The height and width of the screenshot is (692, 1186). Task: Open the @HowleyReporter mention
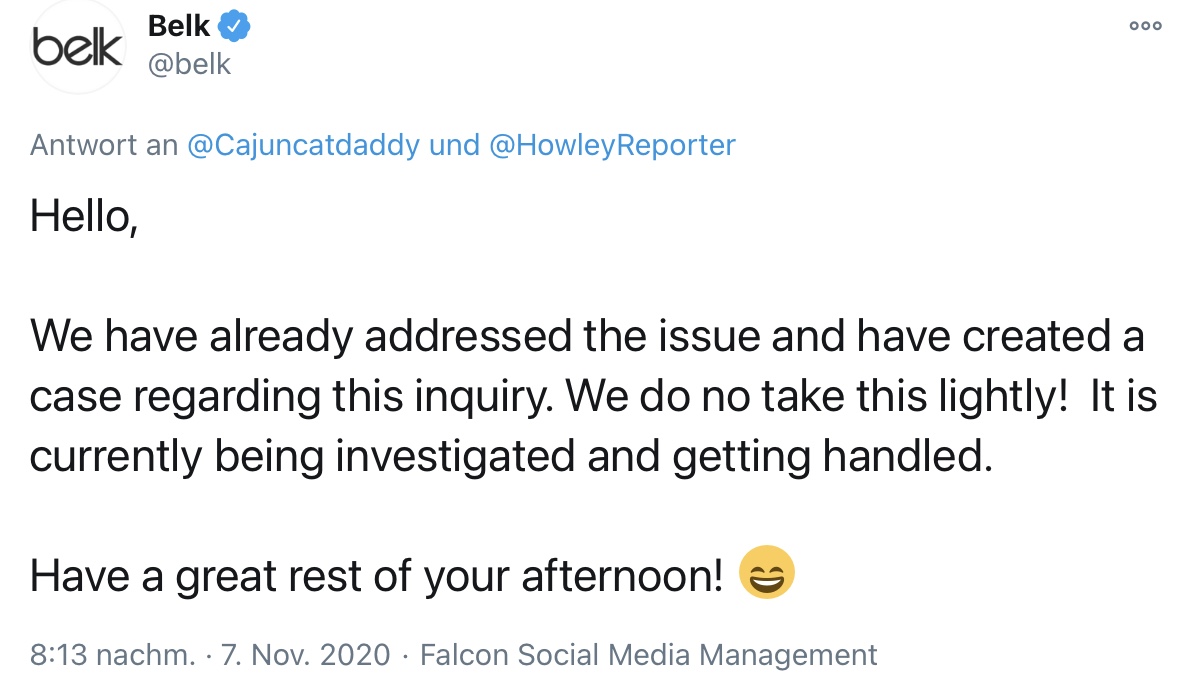tap(612, 146)
